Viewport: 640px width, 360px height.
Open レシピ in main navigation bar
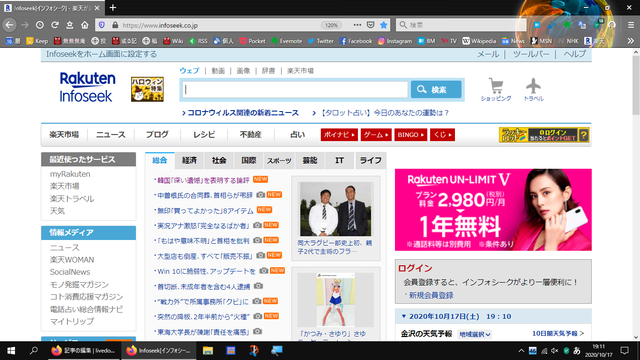click(204, 134)
